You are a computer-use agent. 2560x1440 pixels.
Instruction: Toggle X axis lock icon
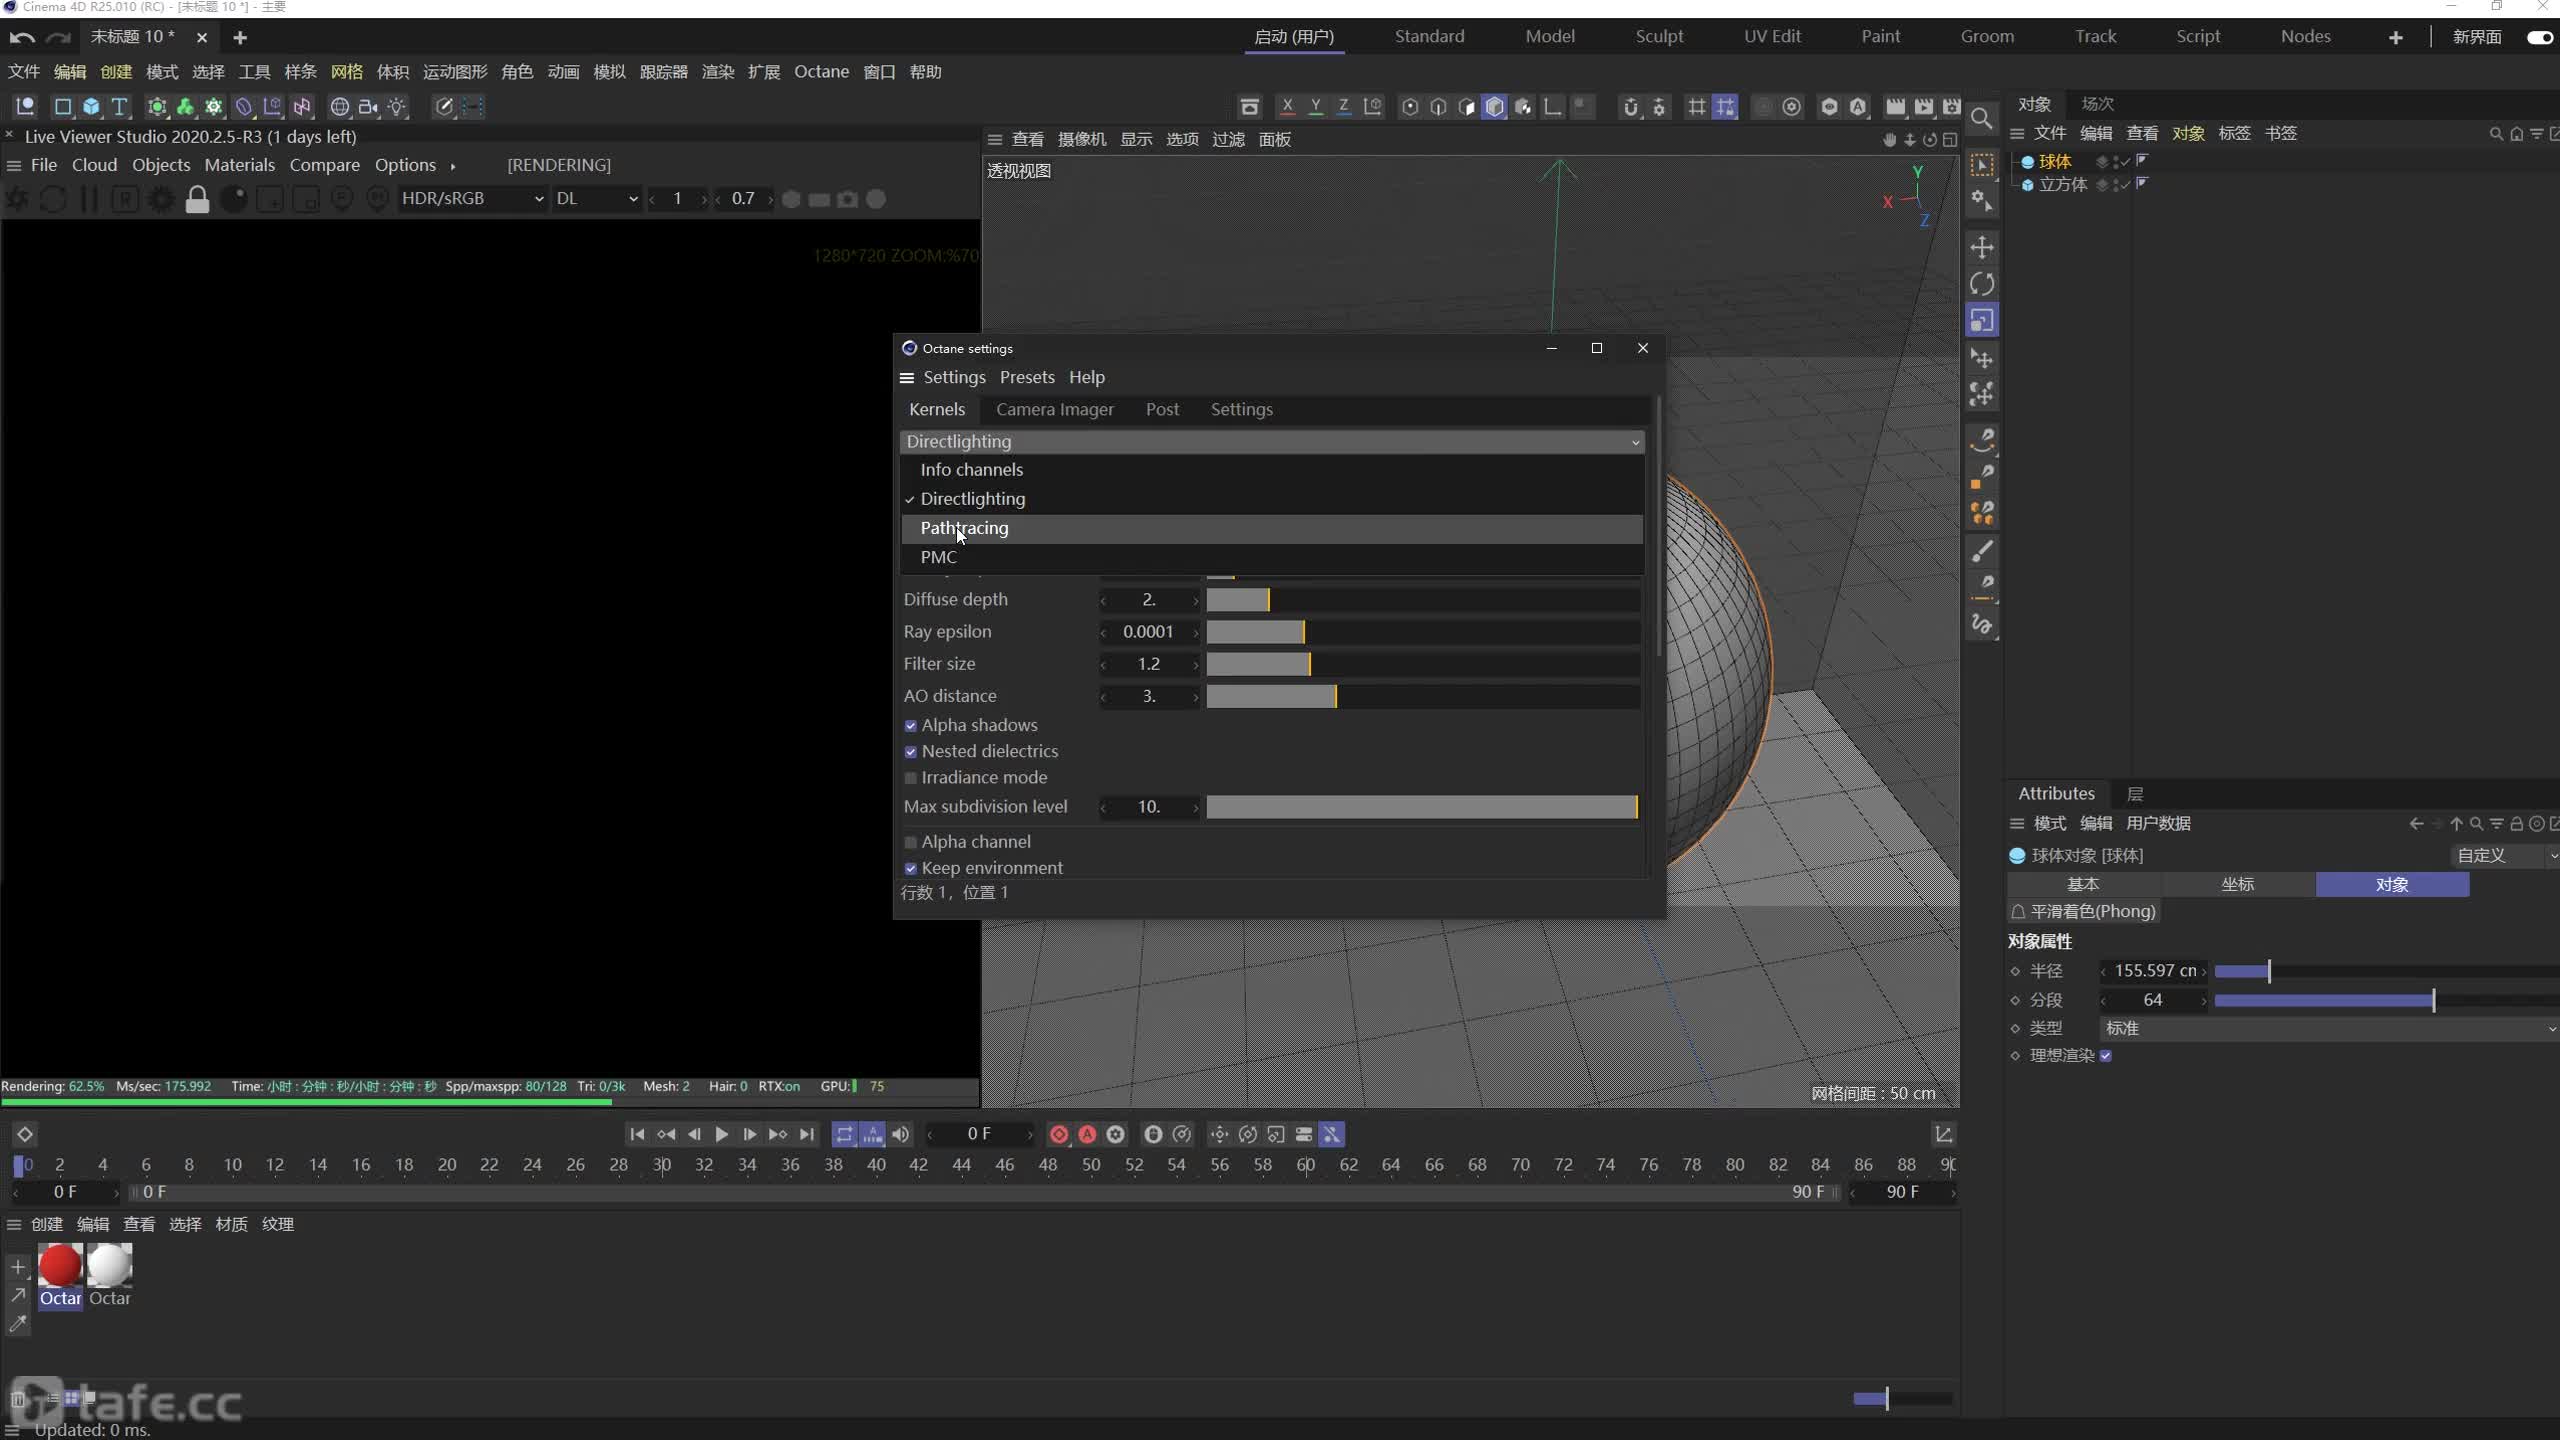1287,107
